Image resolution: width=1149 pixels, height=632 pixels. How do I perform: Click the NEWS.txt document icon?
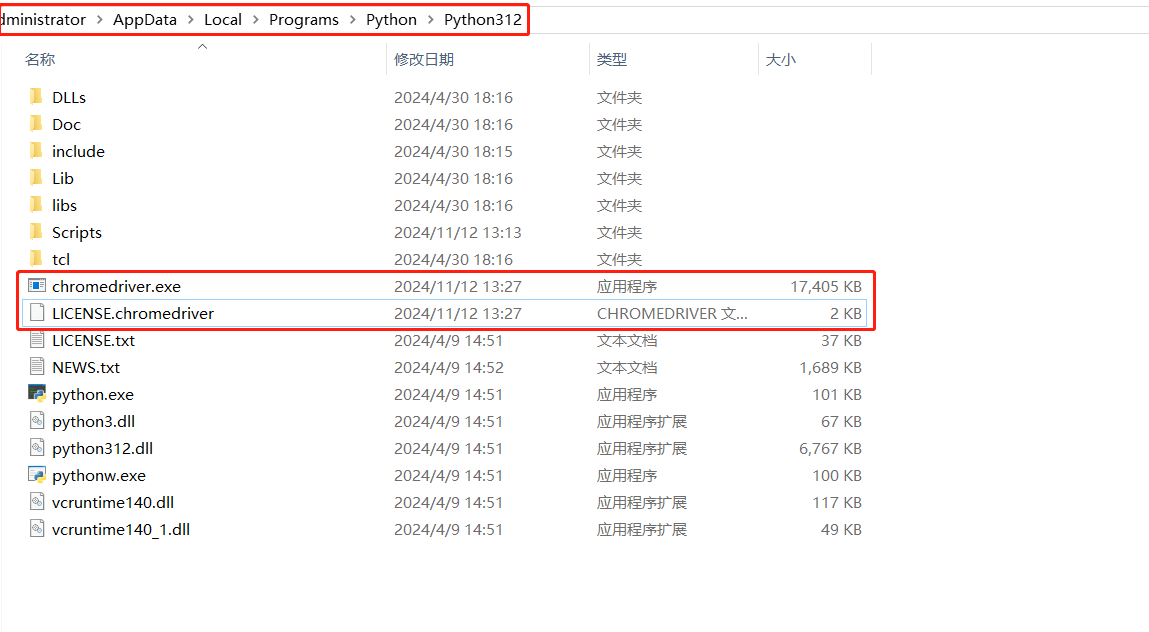pyautogui.click(x=37, y=367)
